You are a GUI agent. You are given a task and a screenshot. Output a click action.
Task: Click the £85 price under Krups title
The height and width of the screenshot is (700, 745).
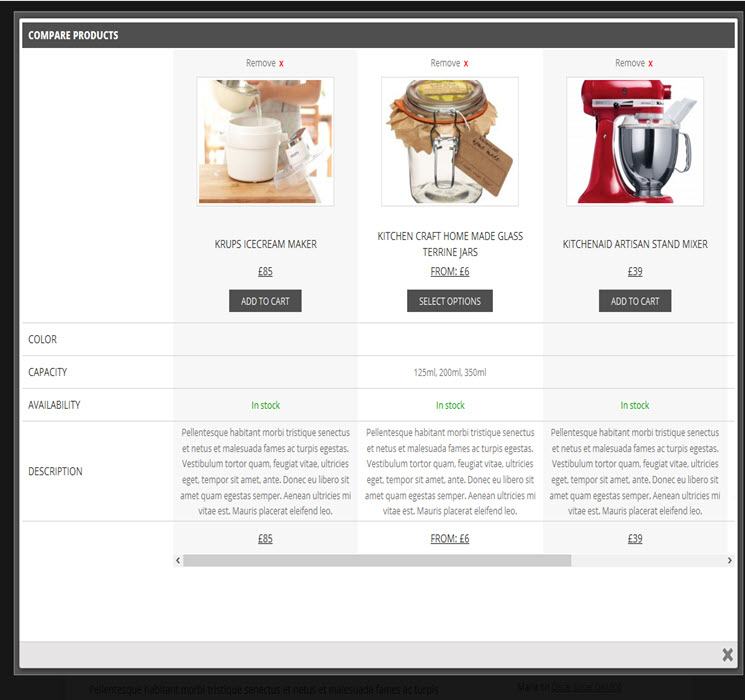pyautogui.click(x=265, y=271)
